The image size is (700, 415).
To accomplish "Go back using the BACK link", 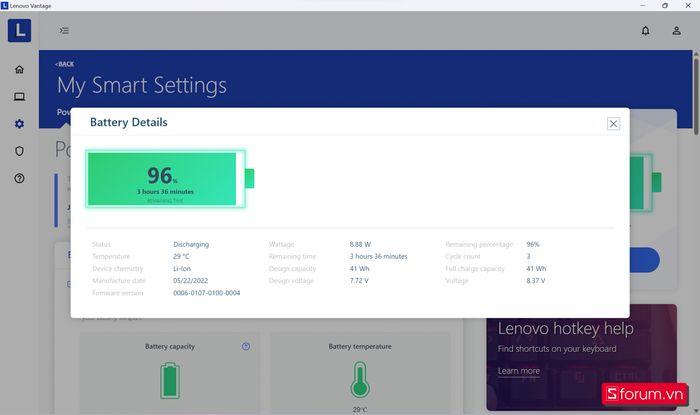I will point(65,64).
